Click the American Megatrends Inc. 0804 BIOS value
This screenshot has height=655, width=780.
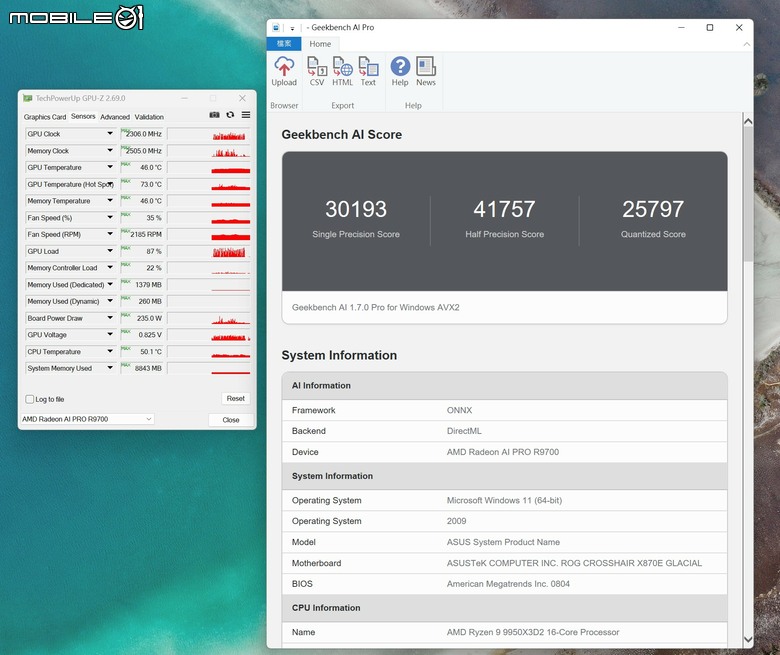point(508,584)
